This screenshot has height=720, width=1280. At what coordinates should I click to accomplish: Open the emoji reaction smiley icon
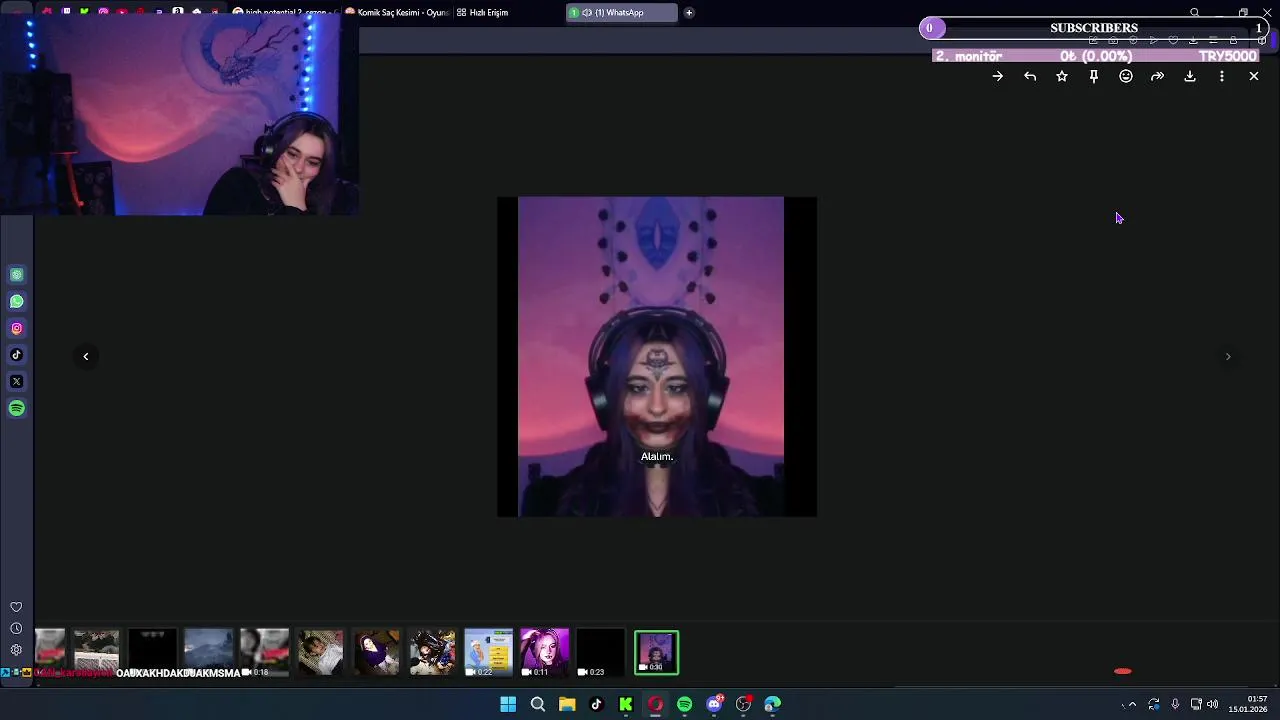(1126, 76)
